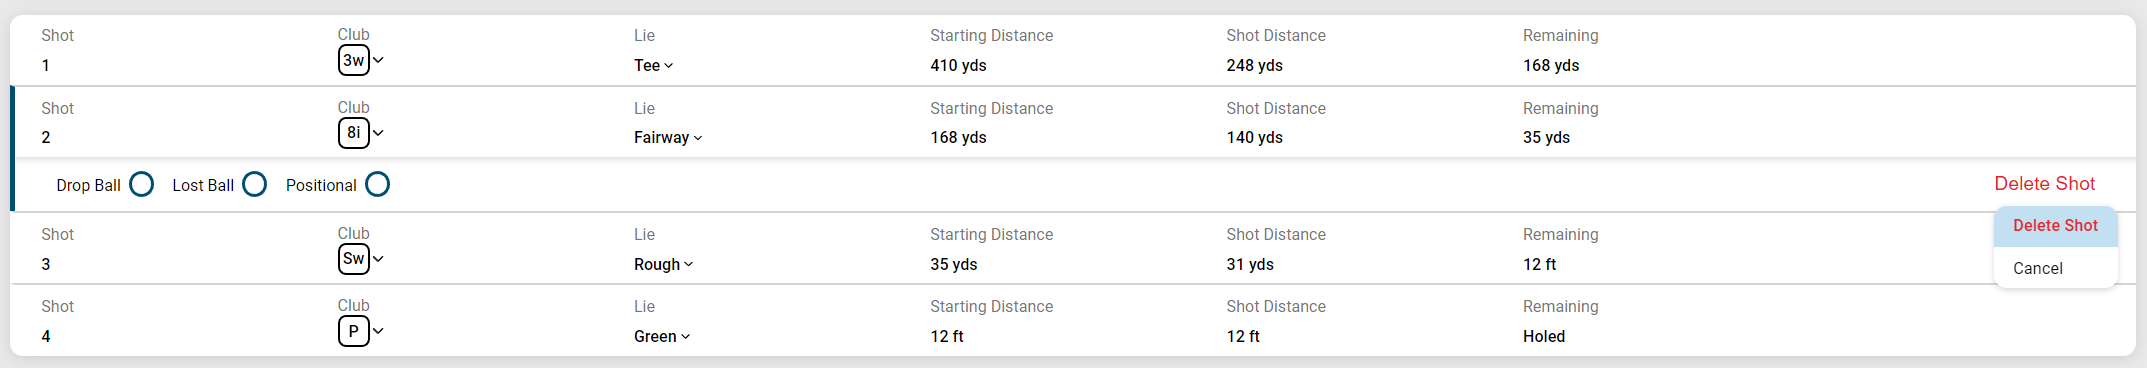Toggle the Lost Ball radio button

(255, 184)
